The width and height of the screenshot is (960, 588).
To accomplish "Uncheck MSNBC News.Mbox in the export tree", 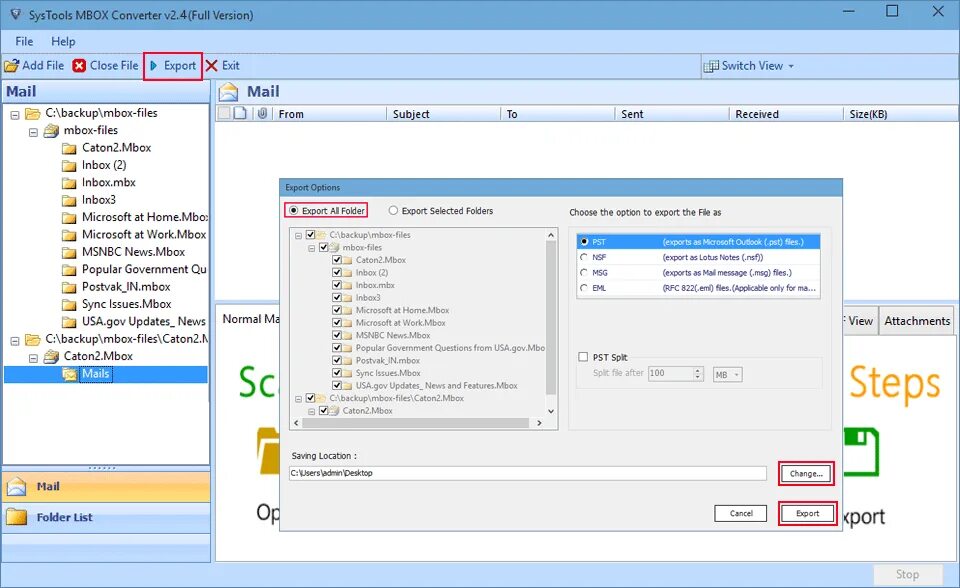I will [x=337, y=335].
